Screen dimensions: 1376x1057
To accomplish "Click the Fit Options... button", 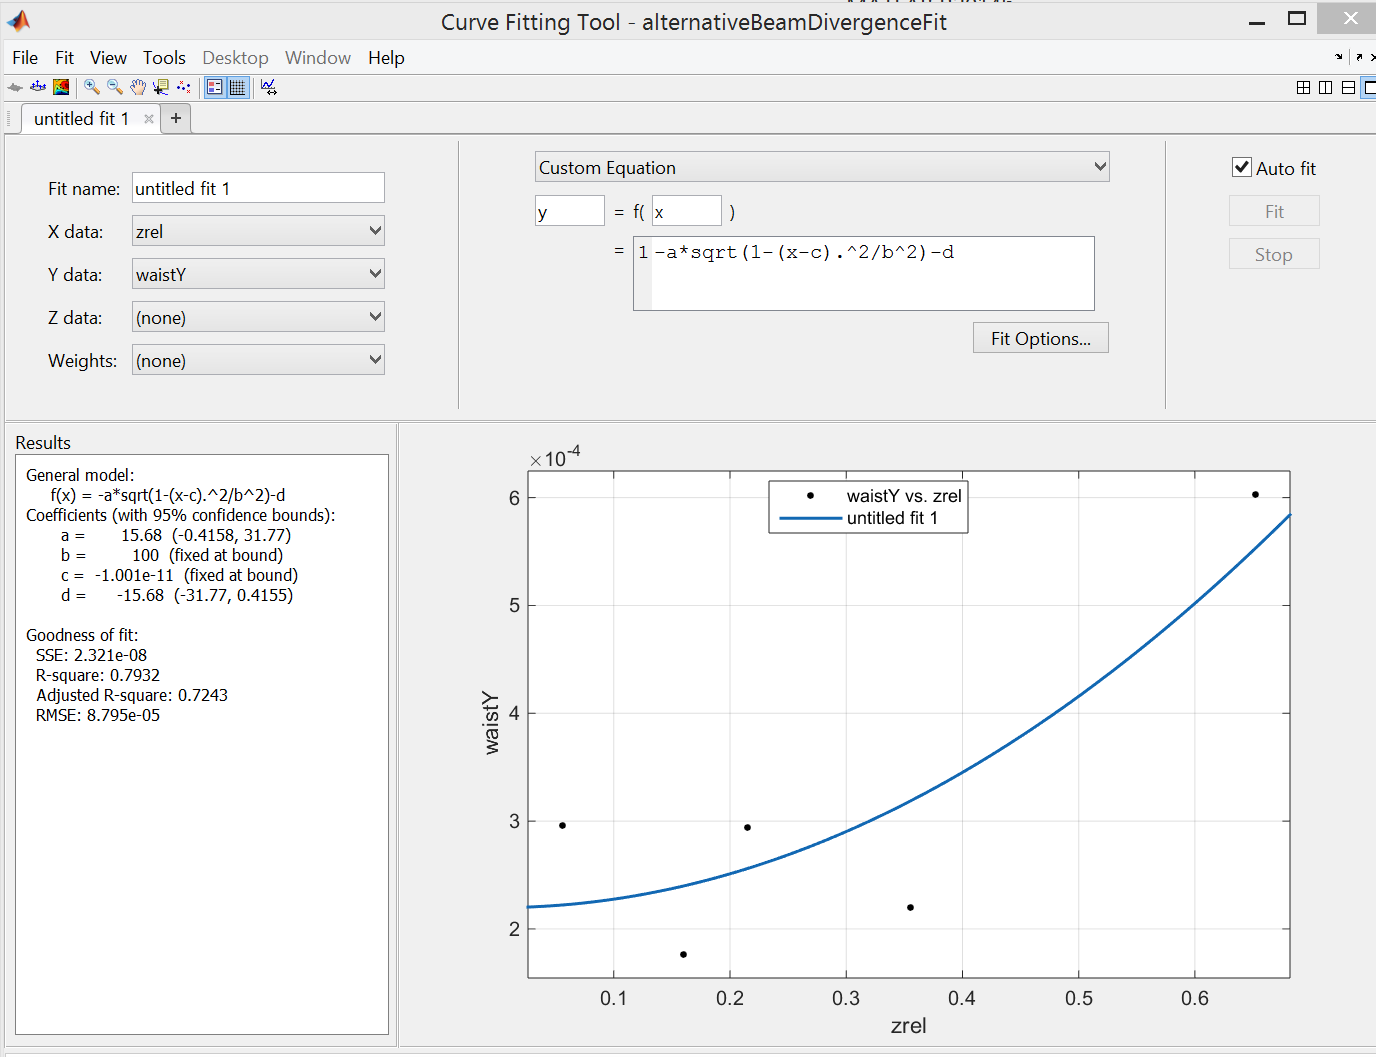I will 1040,338.
